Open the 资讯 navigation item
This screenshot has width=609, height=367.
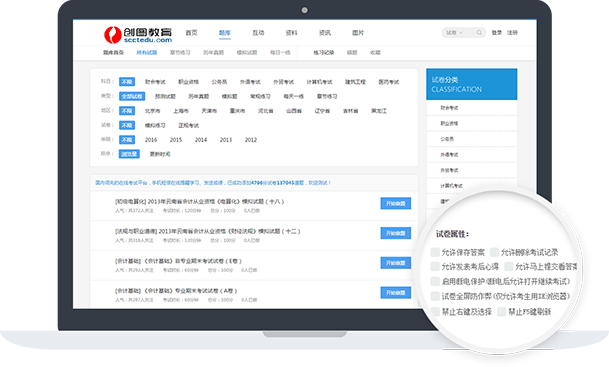[325, 33]
